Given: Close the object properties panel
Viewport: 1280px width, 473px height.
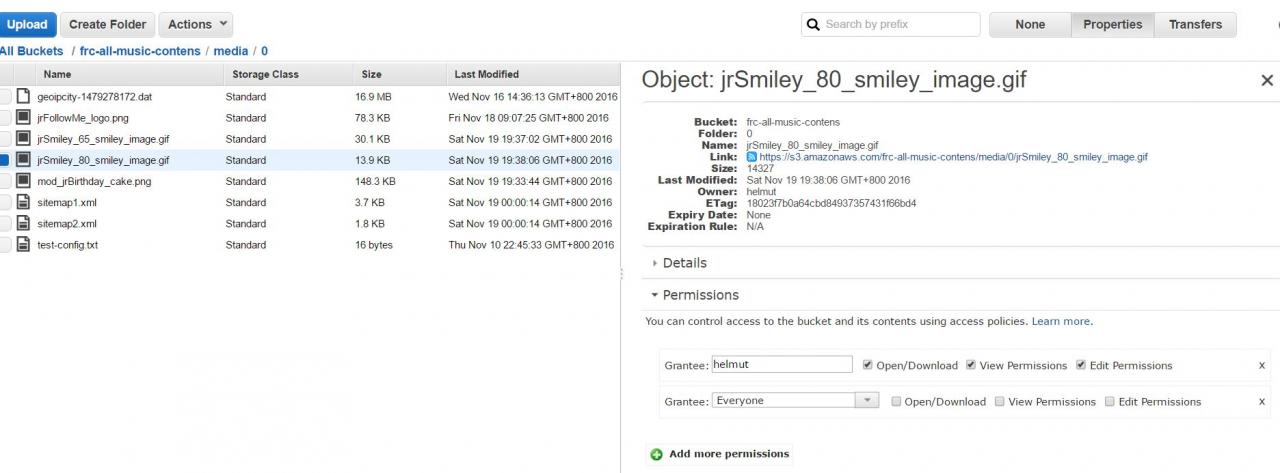Looking at the screenshot, I should pyautogui.click(x=1267, y=80).
